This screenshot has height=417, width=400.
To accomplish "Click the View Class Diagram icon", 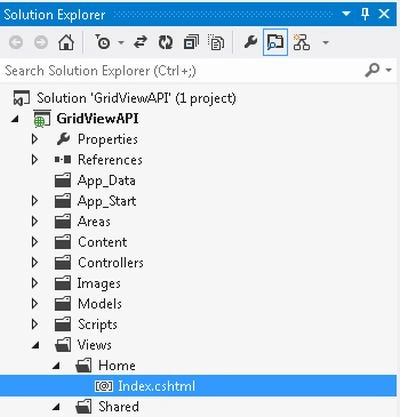I will (301, 42).
